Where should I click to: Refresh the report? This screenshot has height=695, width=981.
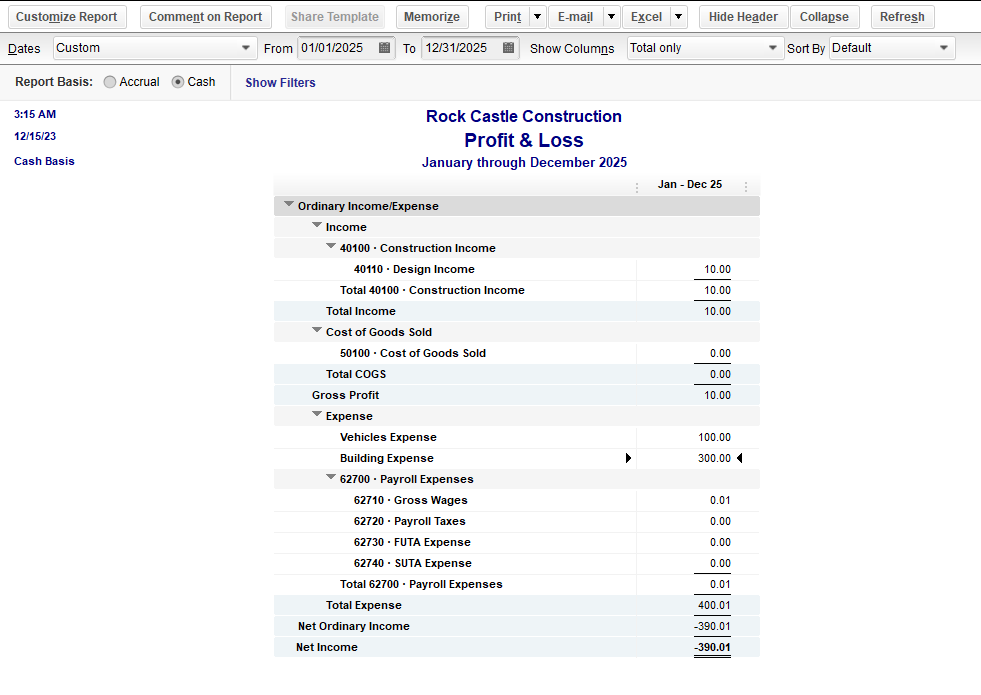pos(902,17)
